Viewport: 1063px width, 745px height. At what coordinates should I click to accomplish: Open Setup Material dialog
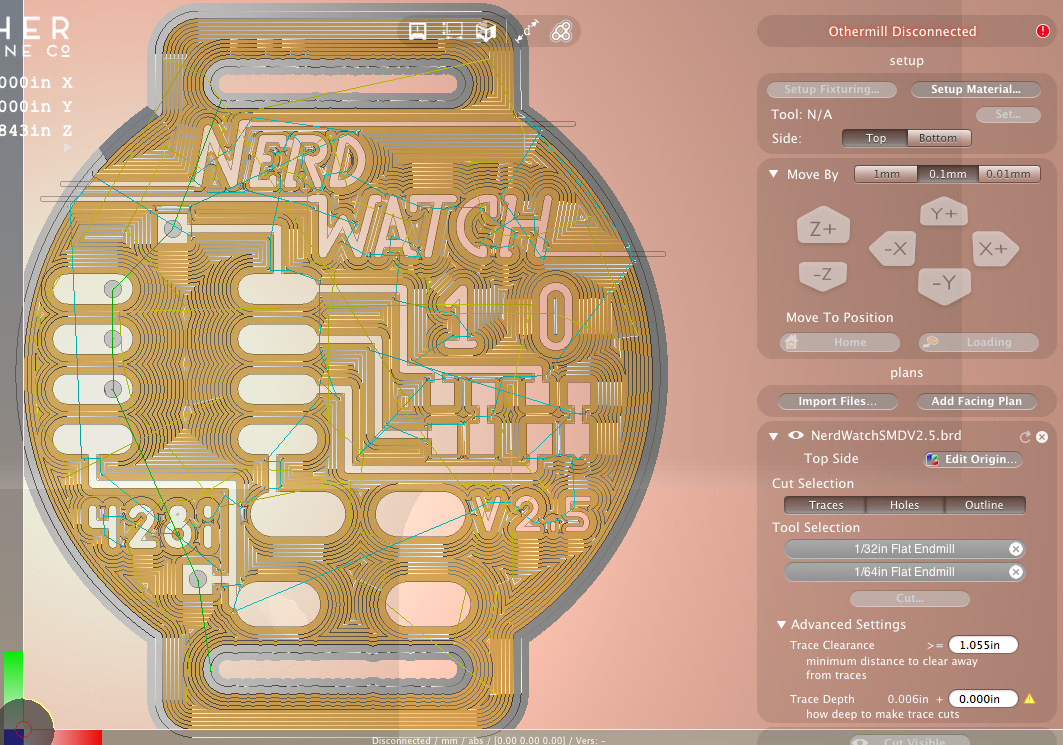click(976, 89)
